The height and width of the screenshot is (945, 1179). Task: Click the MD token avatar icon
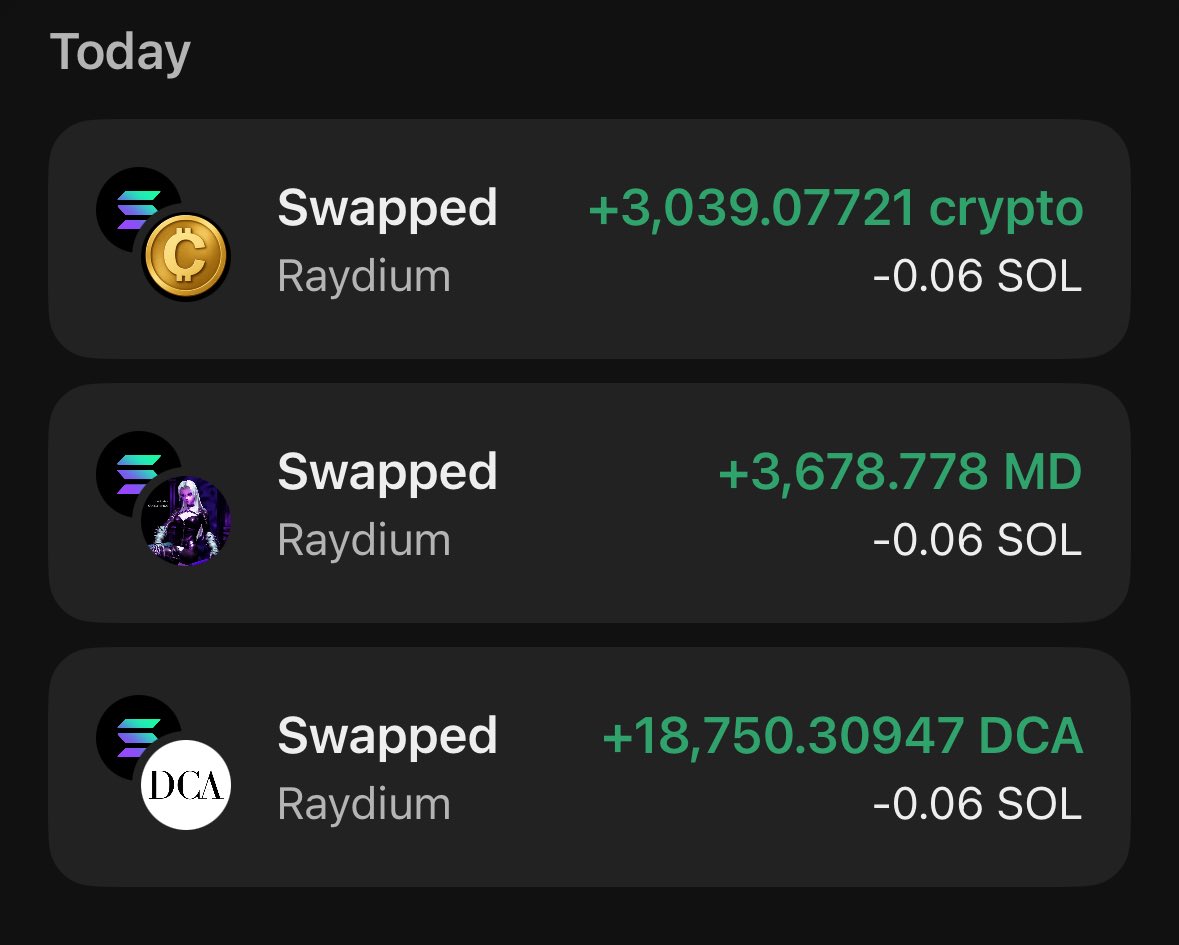186,521
